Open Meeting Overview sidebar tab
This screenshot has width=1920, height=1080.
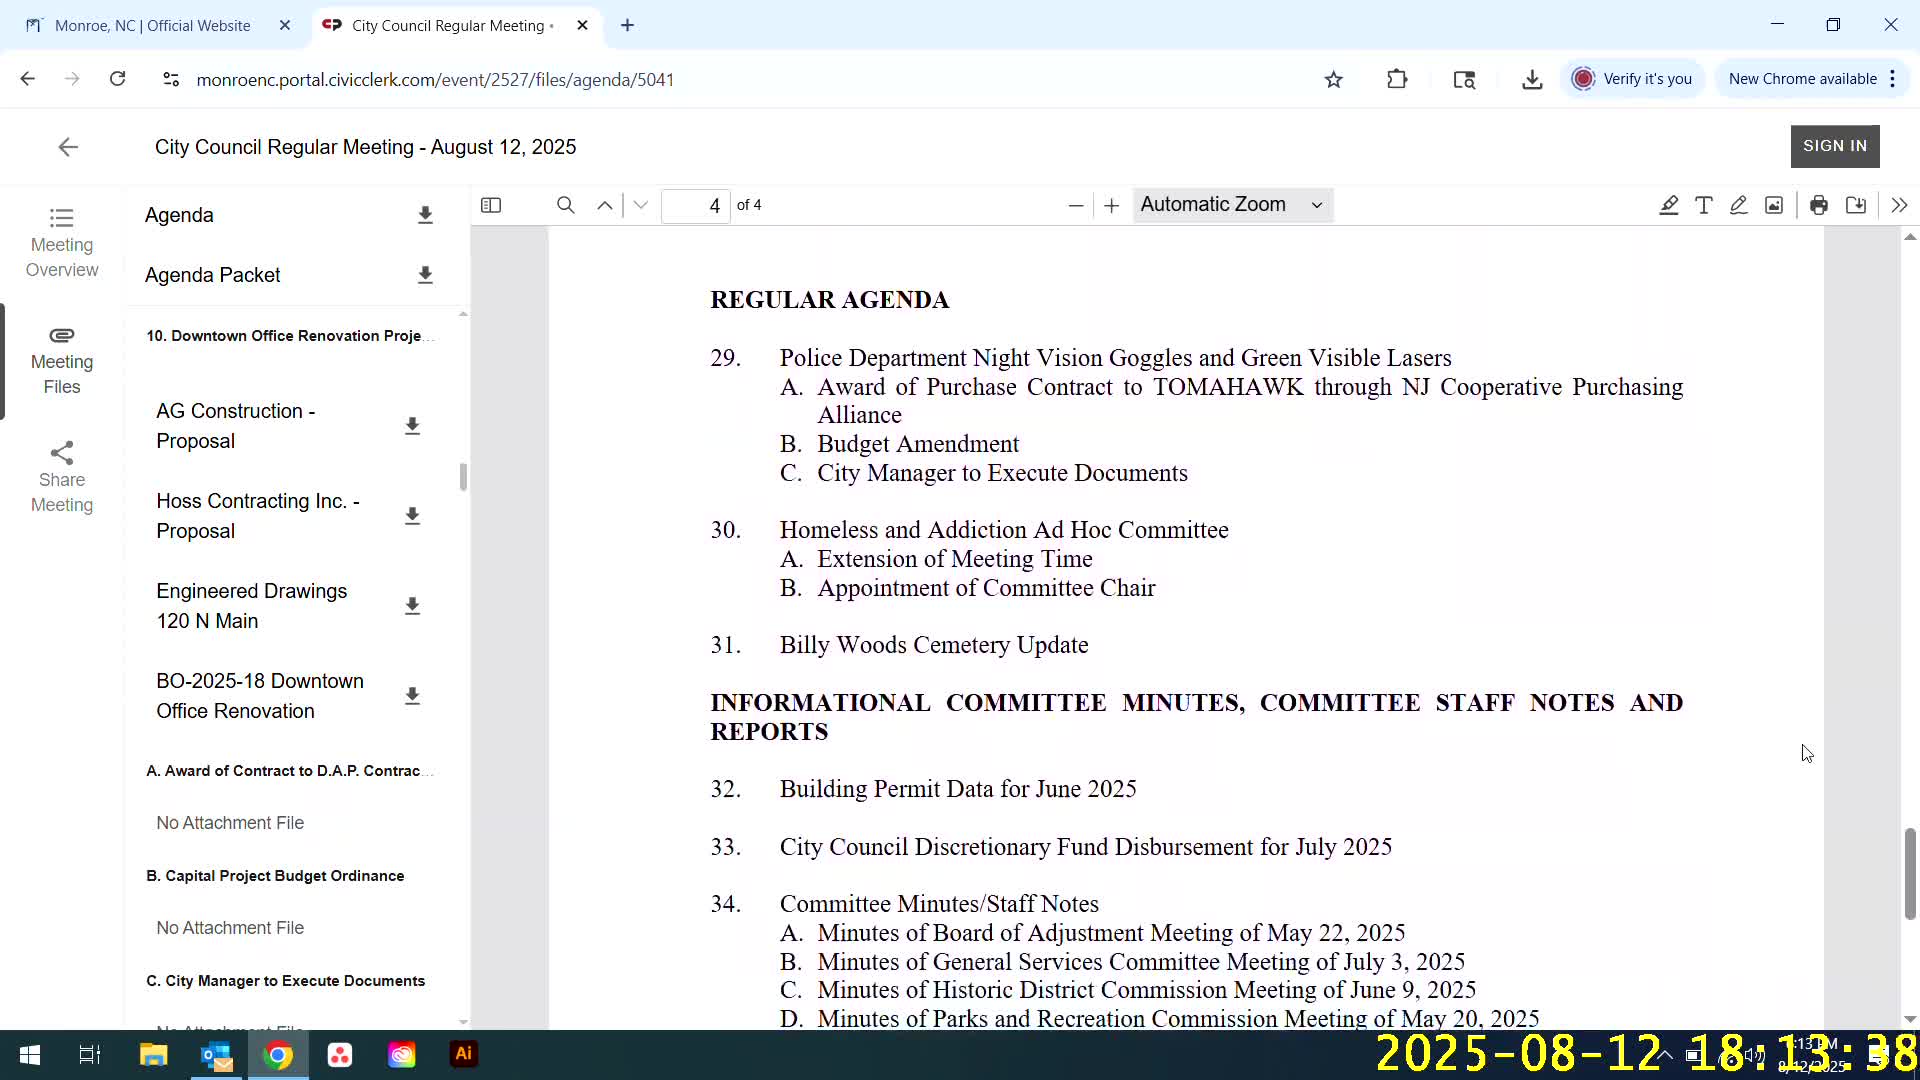click(62, 243)
